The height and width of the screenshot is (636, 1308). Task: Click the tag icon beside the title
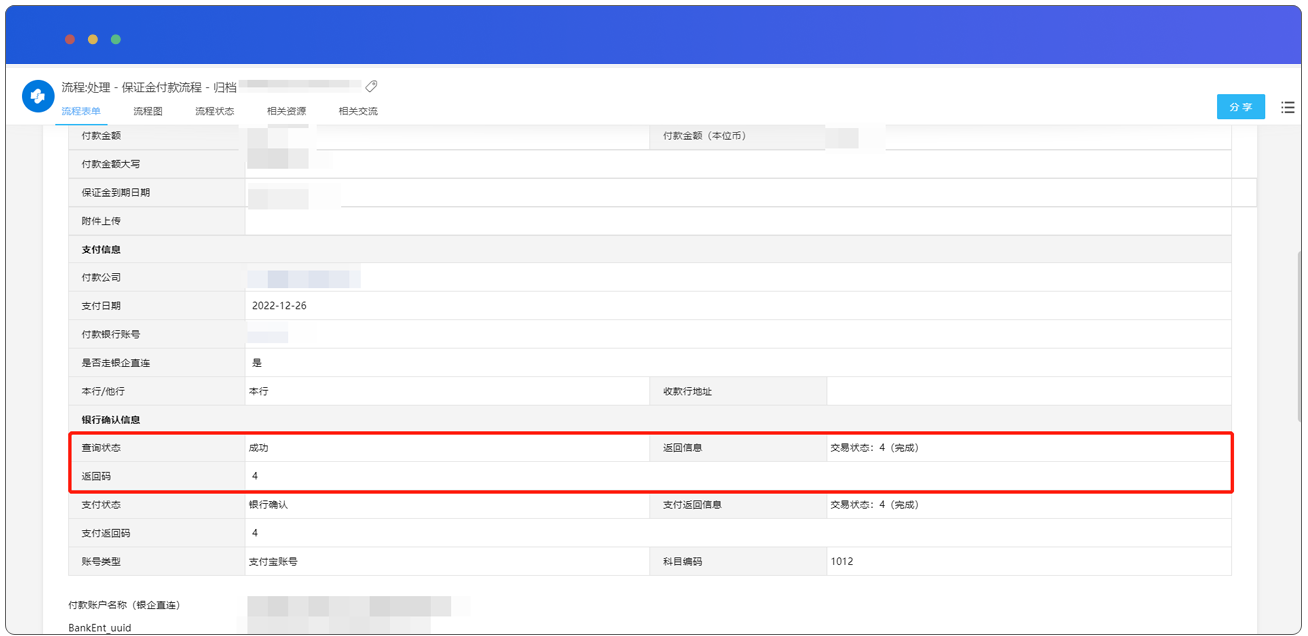372,87
